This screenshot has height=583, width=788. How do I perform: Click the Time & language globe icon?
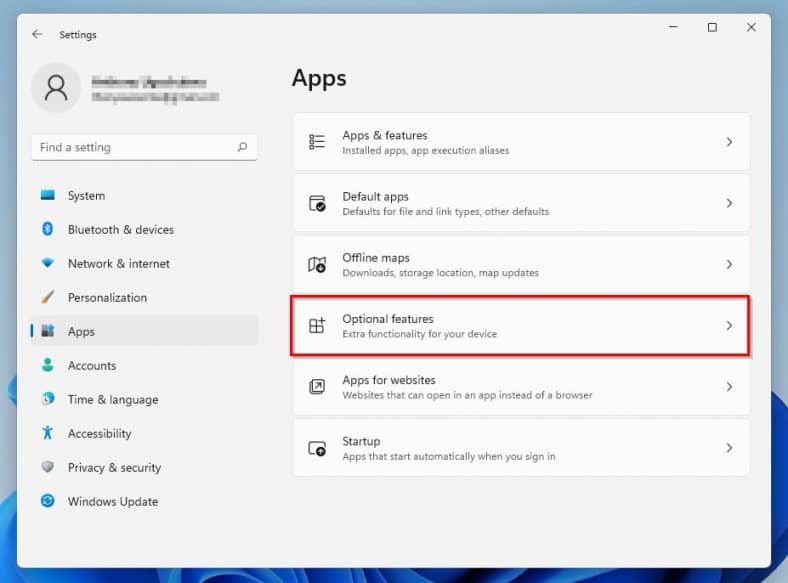(47, 400)
